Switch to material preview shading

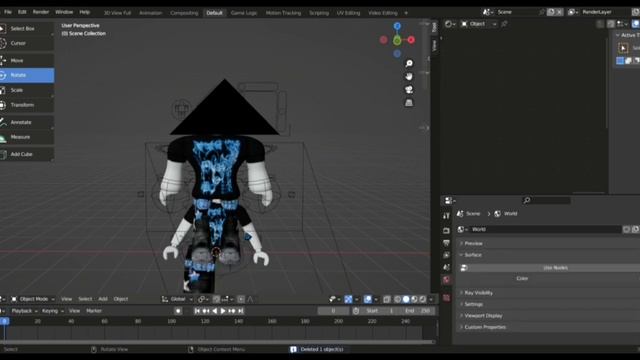414,300
